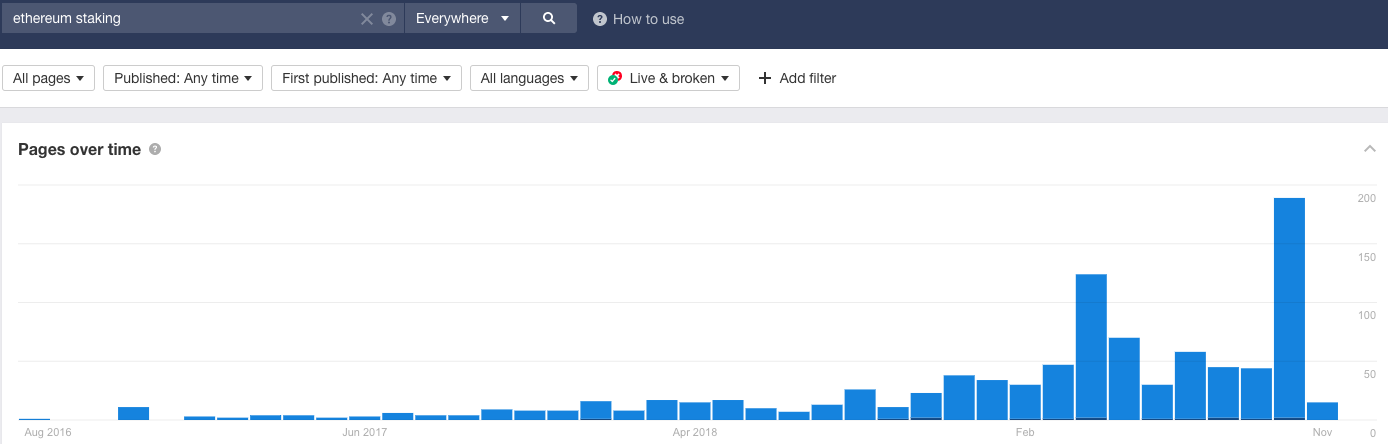1388x444 pixels.
Task: Click the How to use help icon
Action: (600, 19)
